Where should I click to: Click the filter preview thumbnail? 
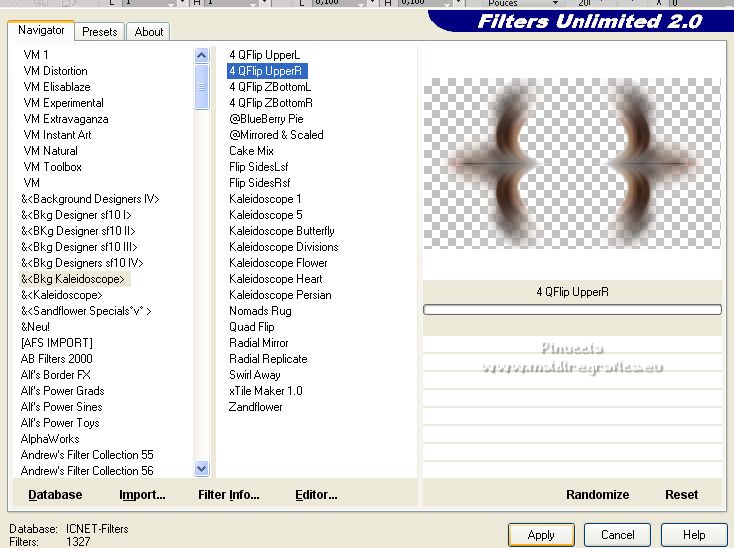click(x=572, y=163)
